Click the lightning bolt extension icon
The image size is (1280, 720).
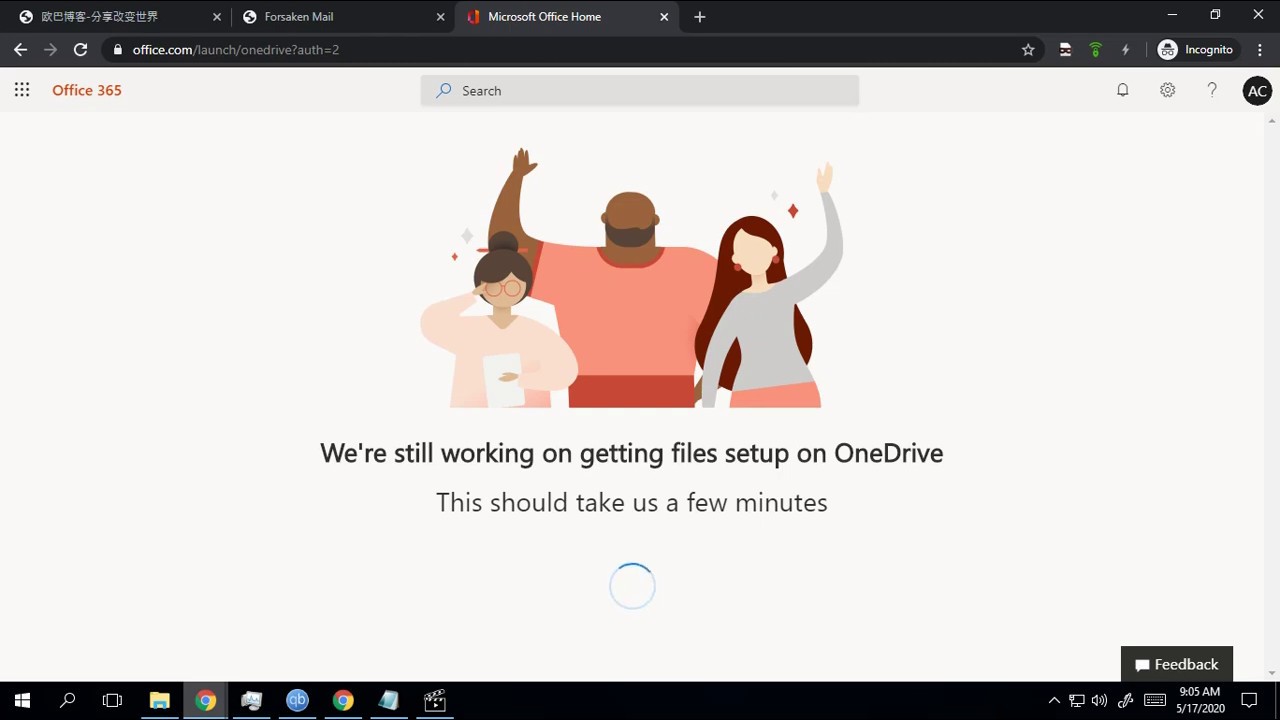(1125, 49)
